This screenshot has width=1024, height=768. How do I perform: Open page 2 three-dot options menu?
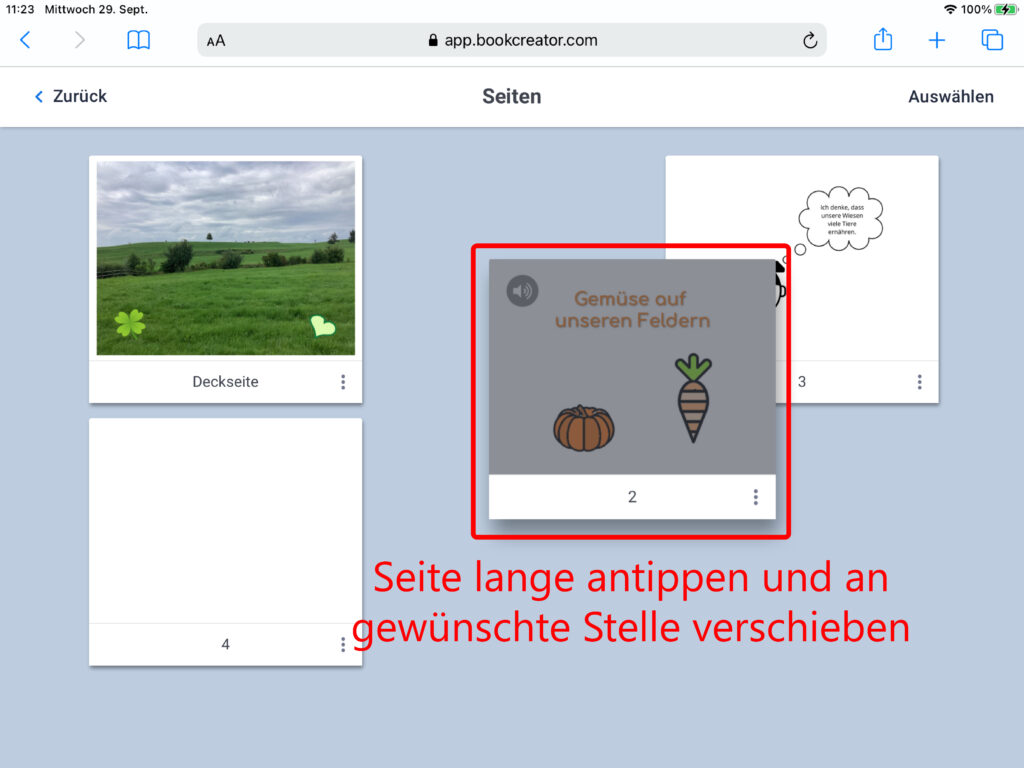click(x=755, y=497)
